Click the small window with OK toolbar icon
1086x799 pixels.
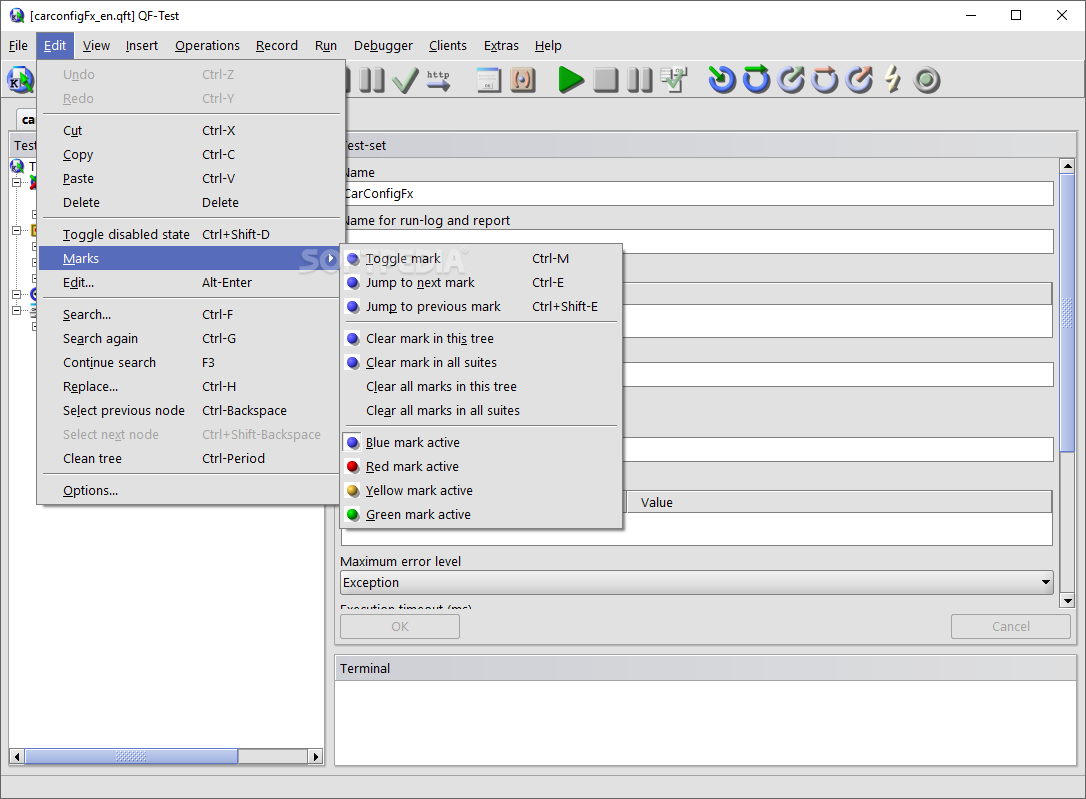coord(489,80)
